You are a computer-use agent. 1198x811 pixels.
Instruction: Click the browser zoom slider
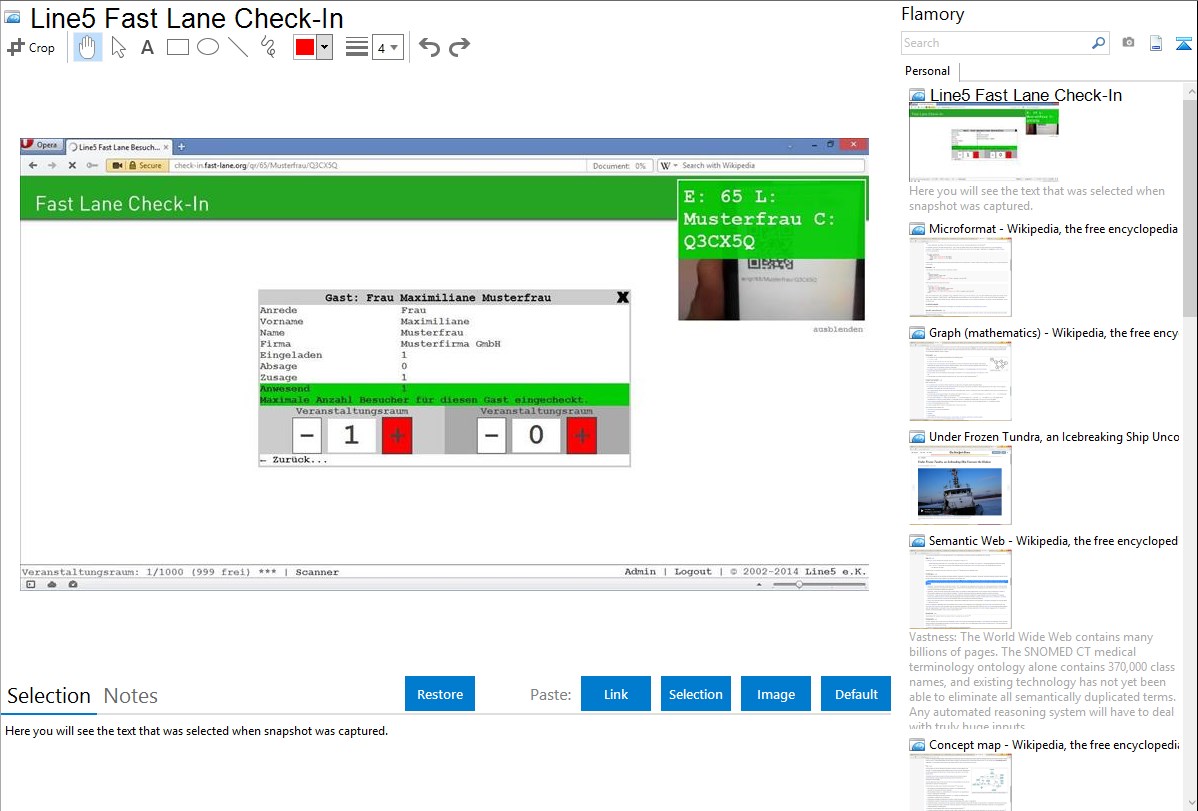(x=819, y=585)
